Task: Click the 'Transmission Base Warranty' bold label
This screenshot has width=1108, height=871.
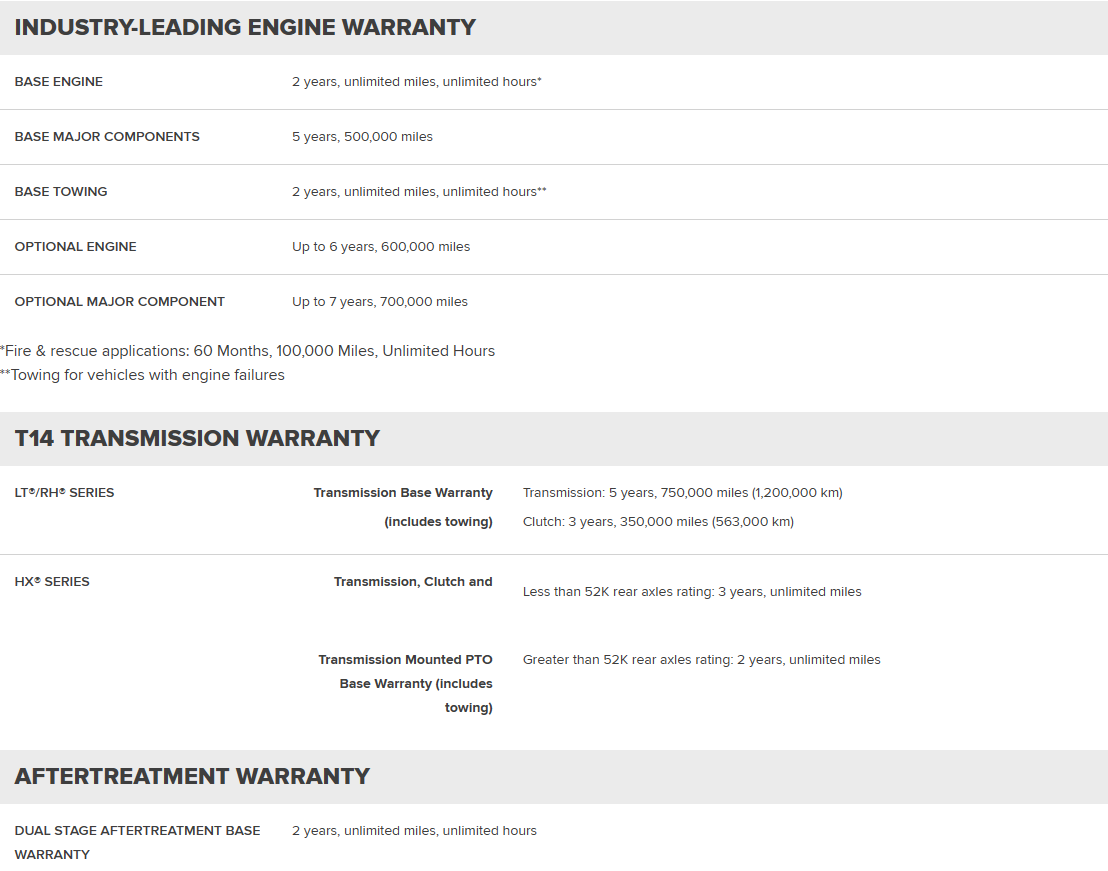Action: point(403,492)
